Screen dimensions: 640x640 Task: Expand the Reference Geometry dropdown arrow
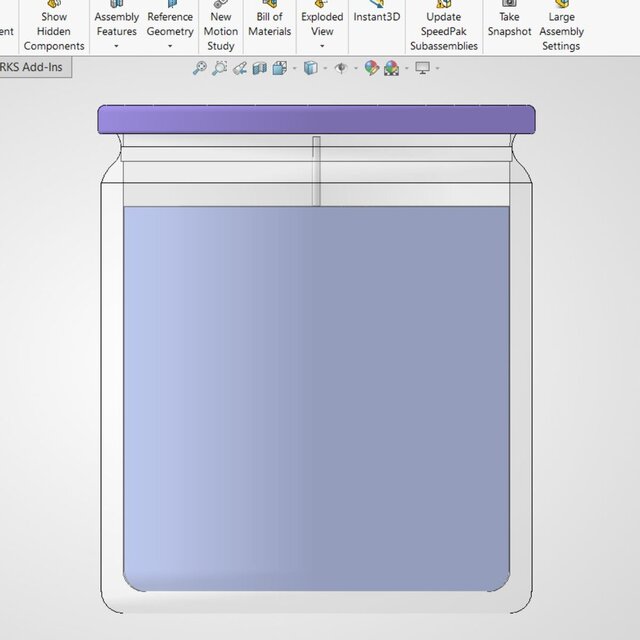(x=170, y=46)
